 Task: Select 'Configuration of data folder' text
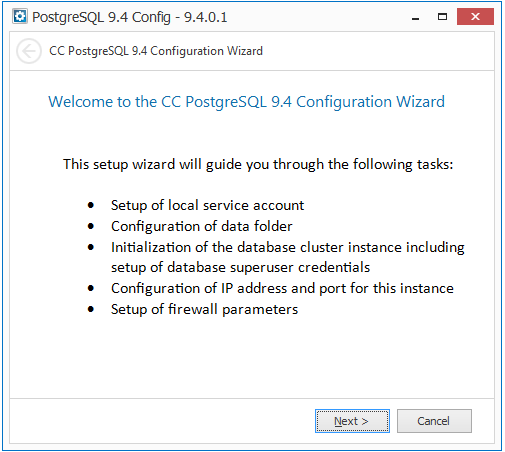point(202,226)
